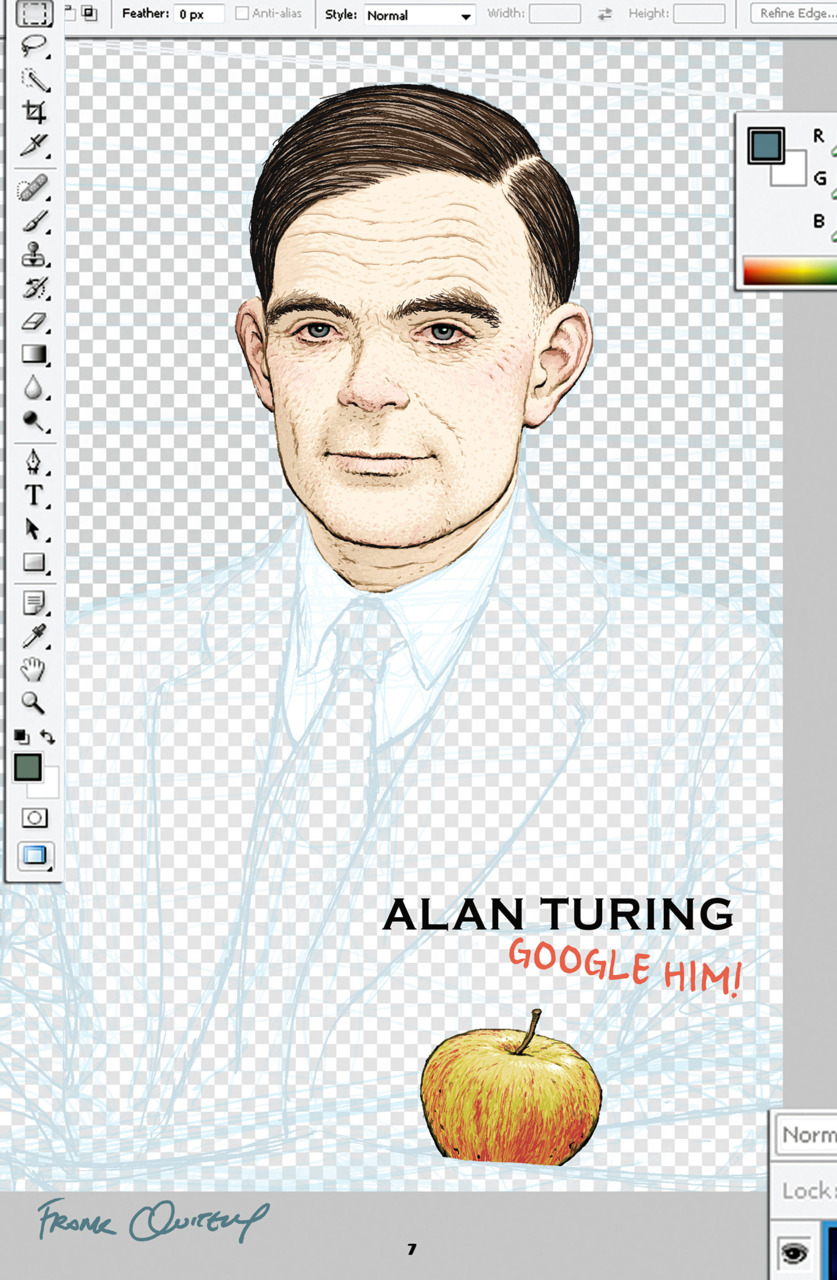Toggle Quick Mask mode

(x=35, y=818)
